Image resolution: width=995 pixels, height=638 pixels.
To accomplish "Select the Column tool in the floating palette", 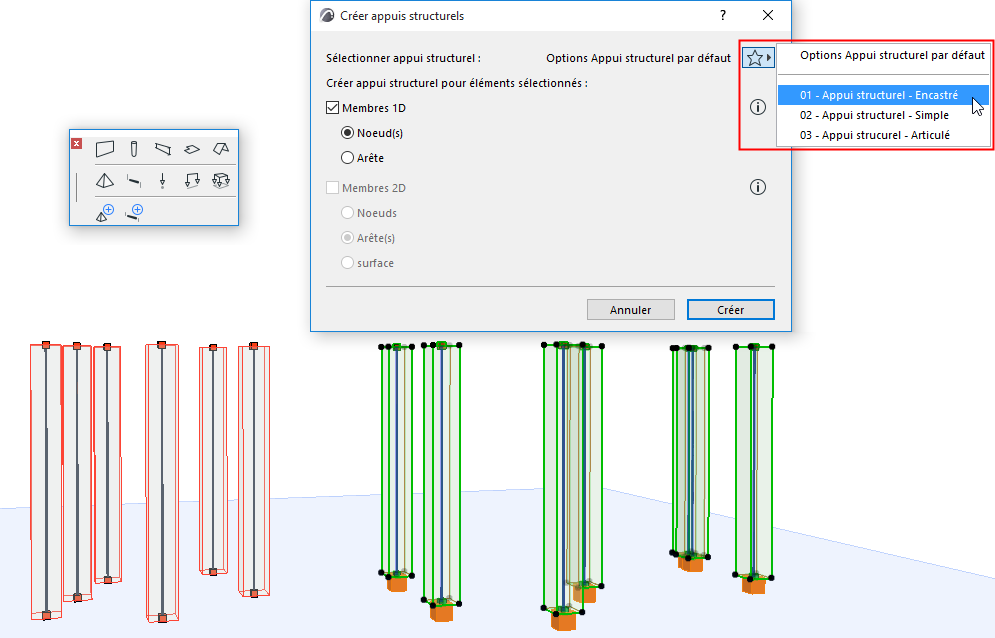I will [x=134, y=149].
